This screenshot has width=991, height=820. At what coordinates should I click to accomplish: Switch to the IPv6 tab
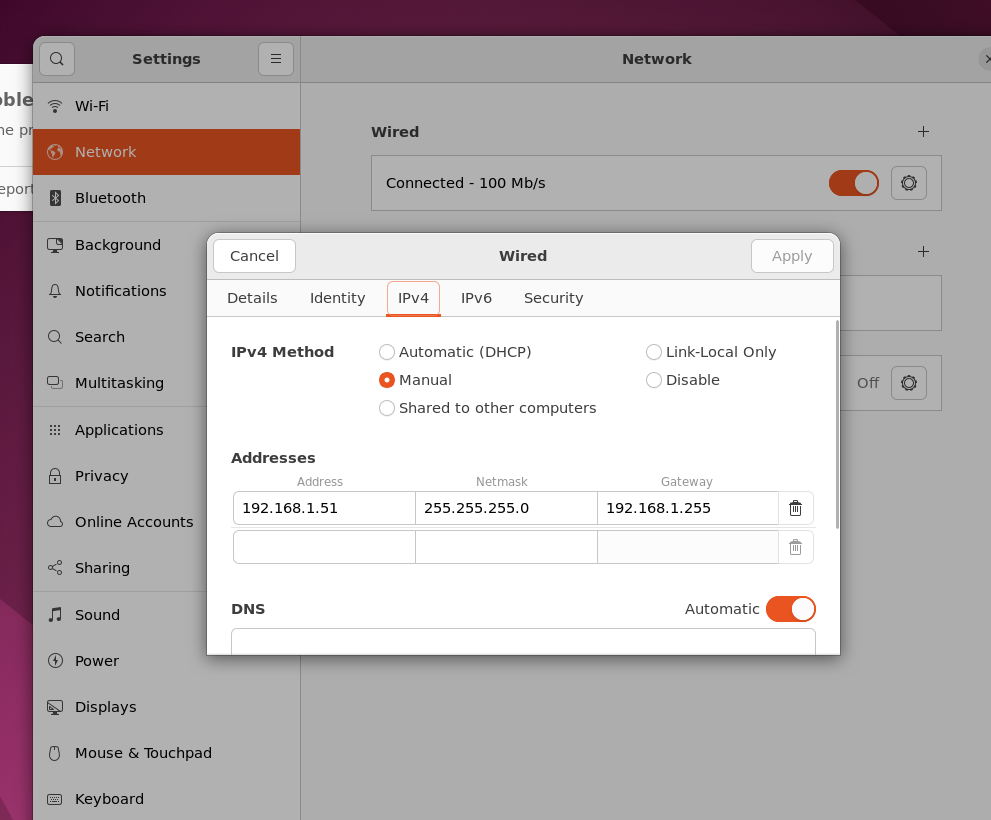pos(476,298)
